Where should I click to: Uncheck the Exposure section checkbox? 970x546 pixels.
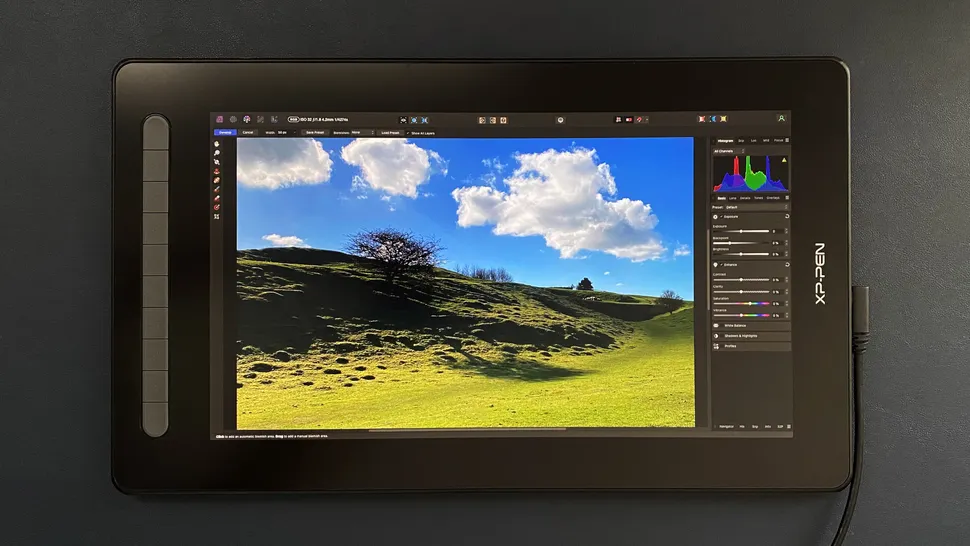720,216
